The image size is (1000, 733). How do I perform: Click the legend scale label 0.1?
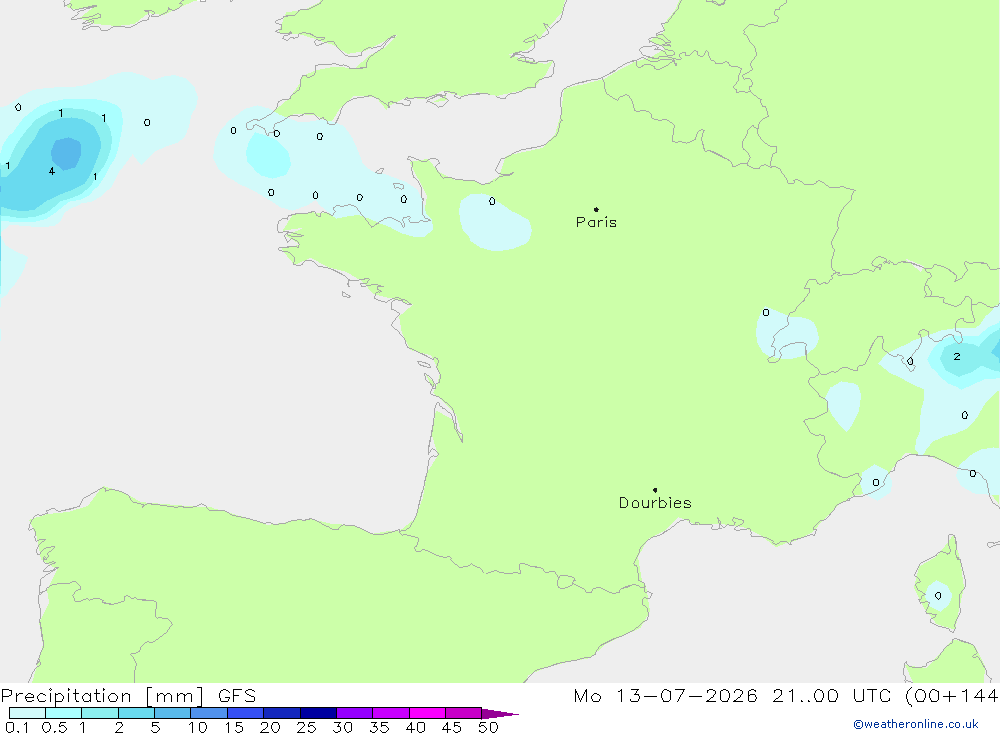[17, 727]
